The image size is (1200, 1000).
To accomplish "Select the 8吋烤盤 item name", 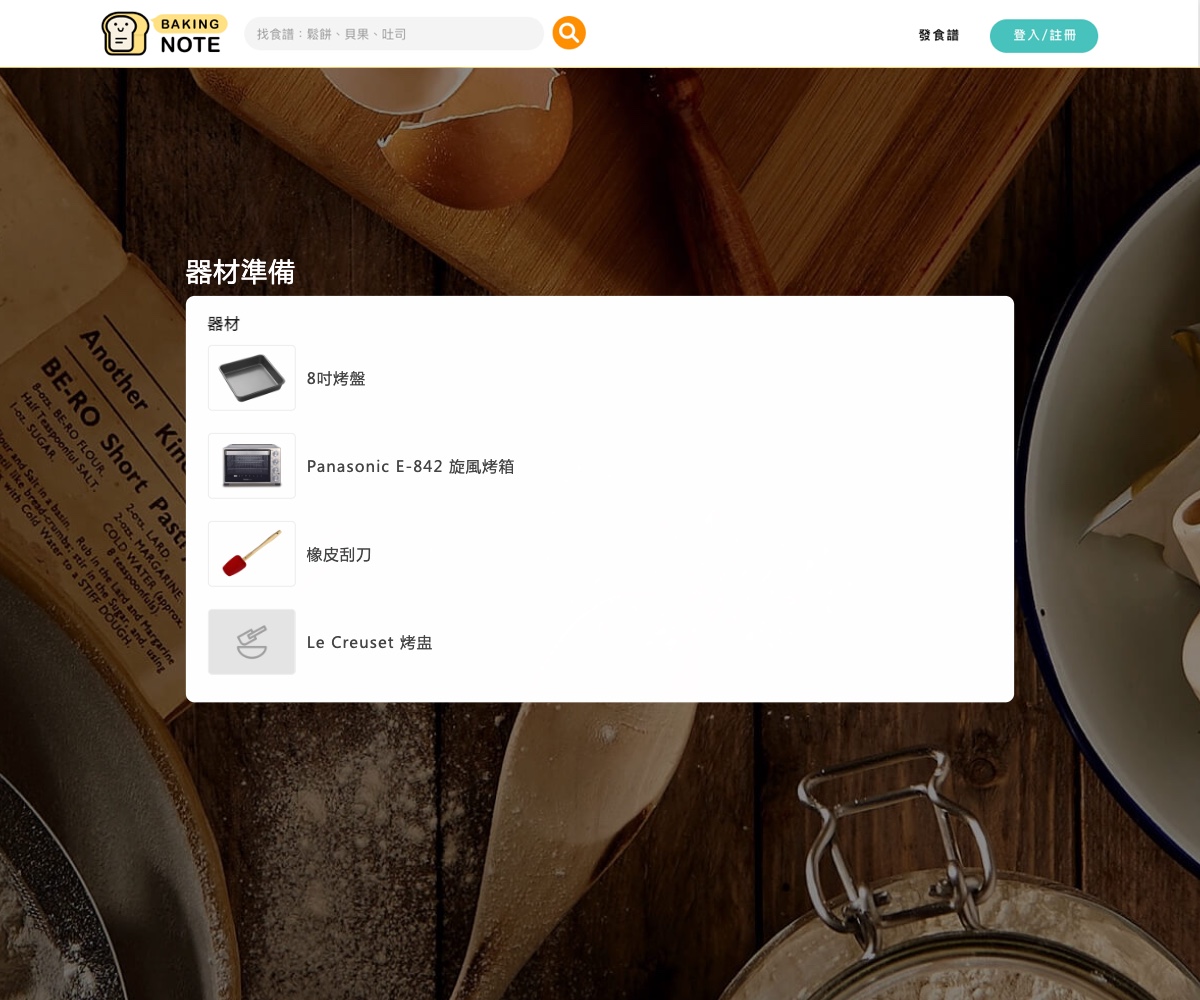I will (336, 379).
